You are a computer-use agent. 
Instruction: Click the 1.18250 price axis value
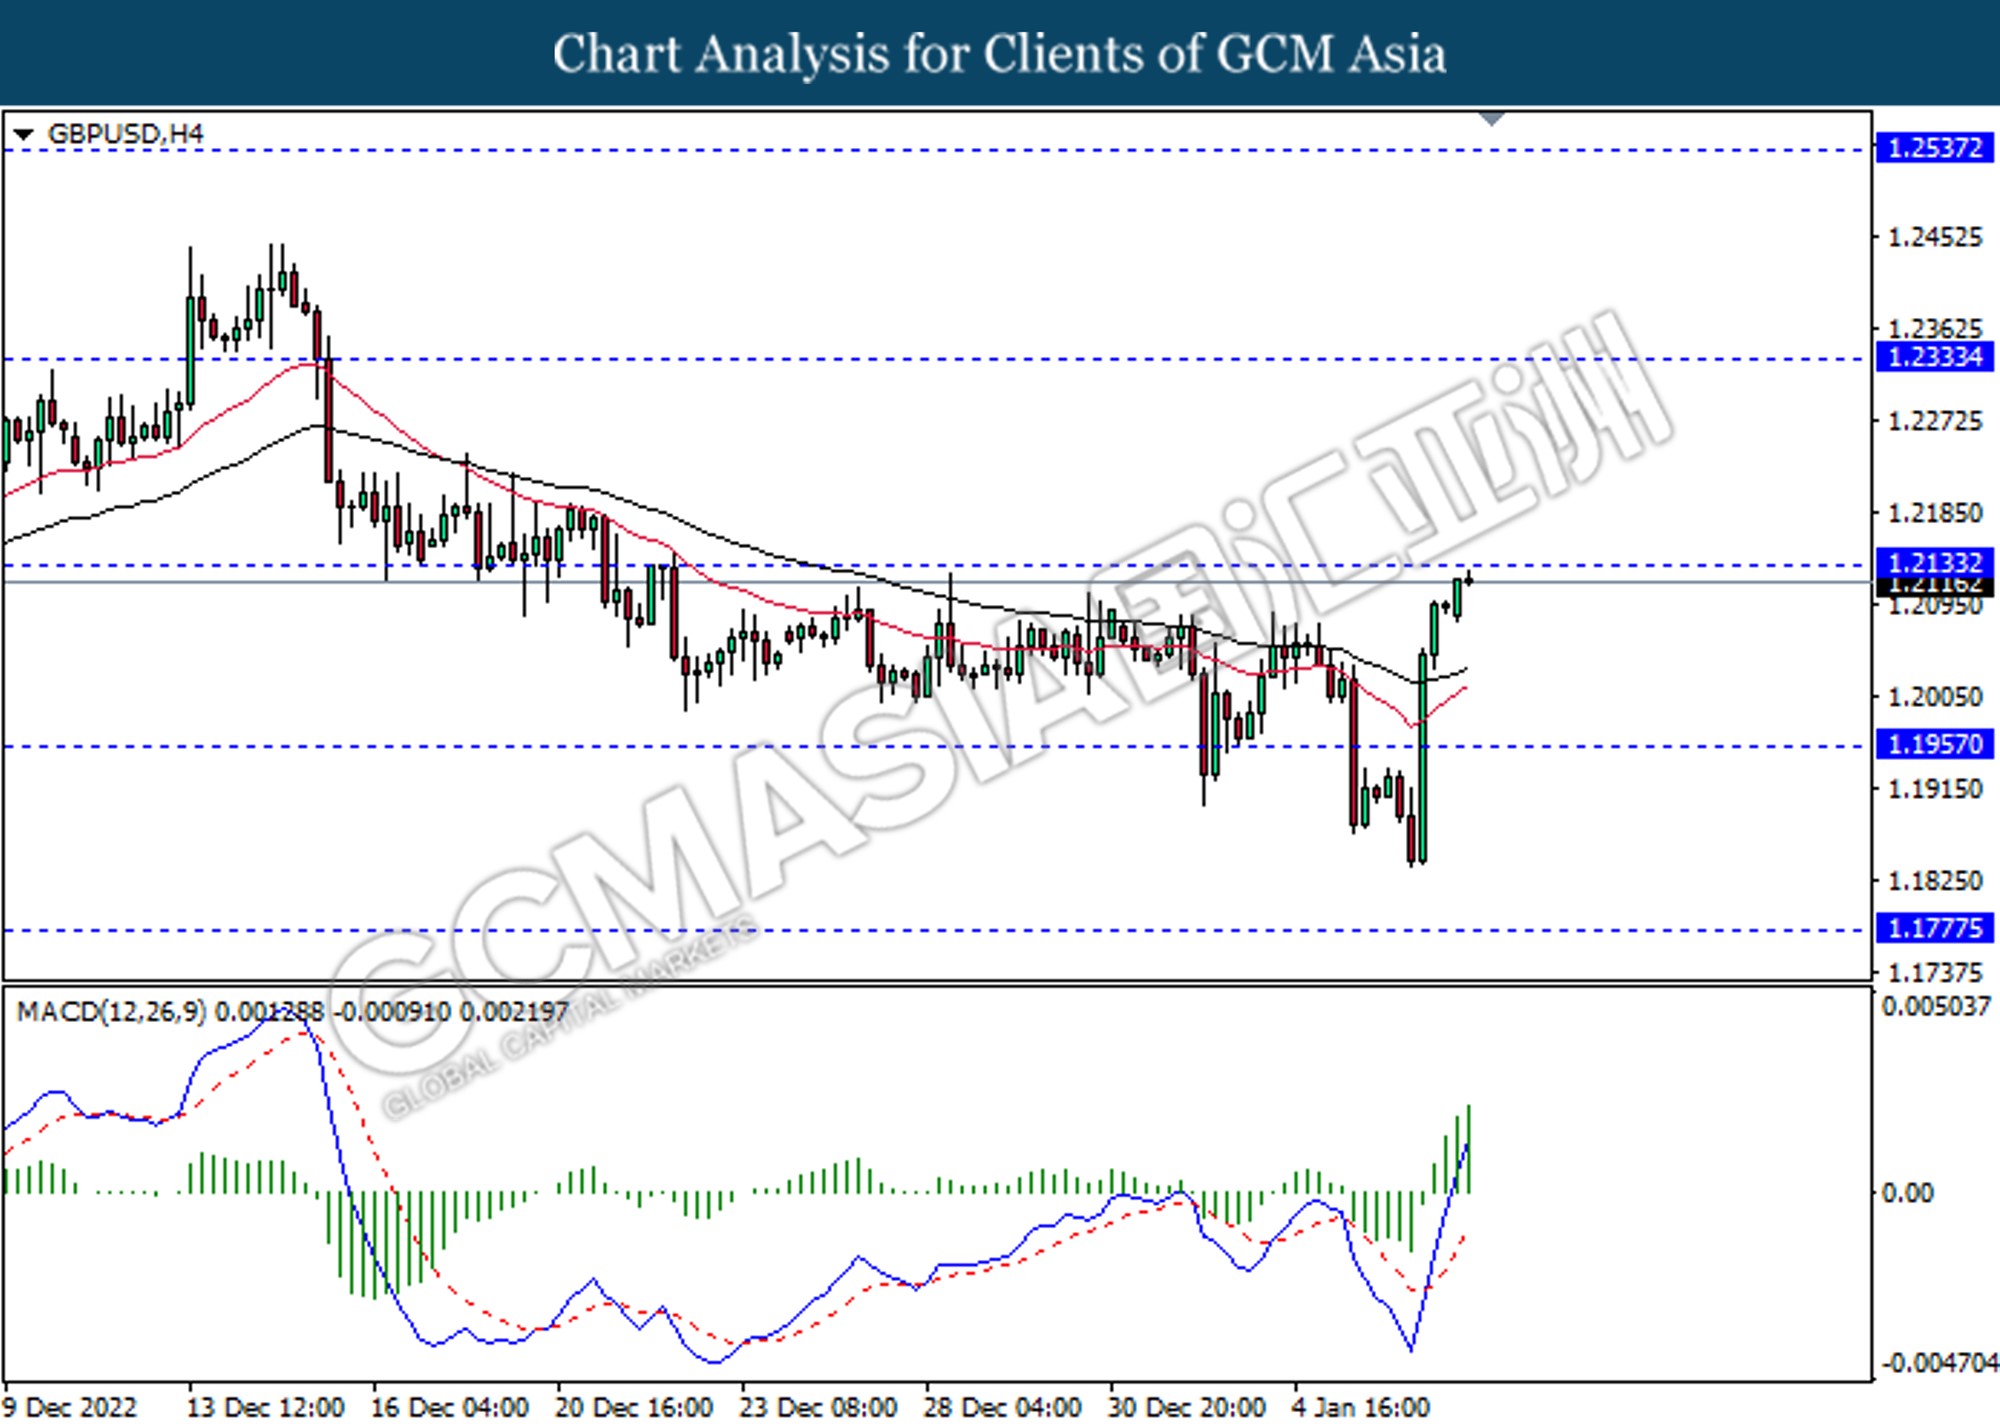[1934, 881]
